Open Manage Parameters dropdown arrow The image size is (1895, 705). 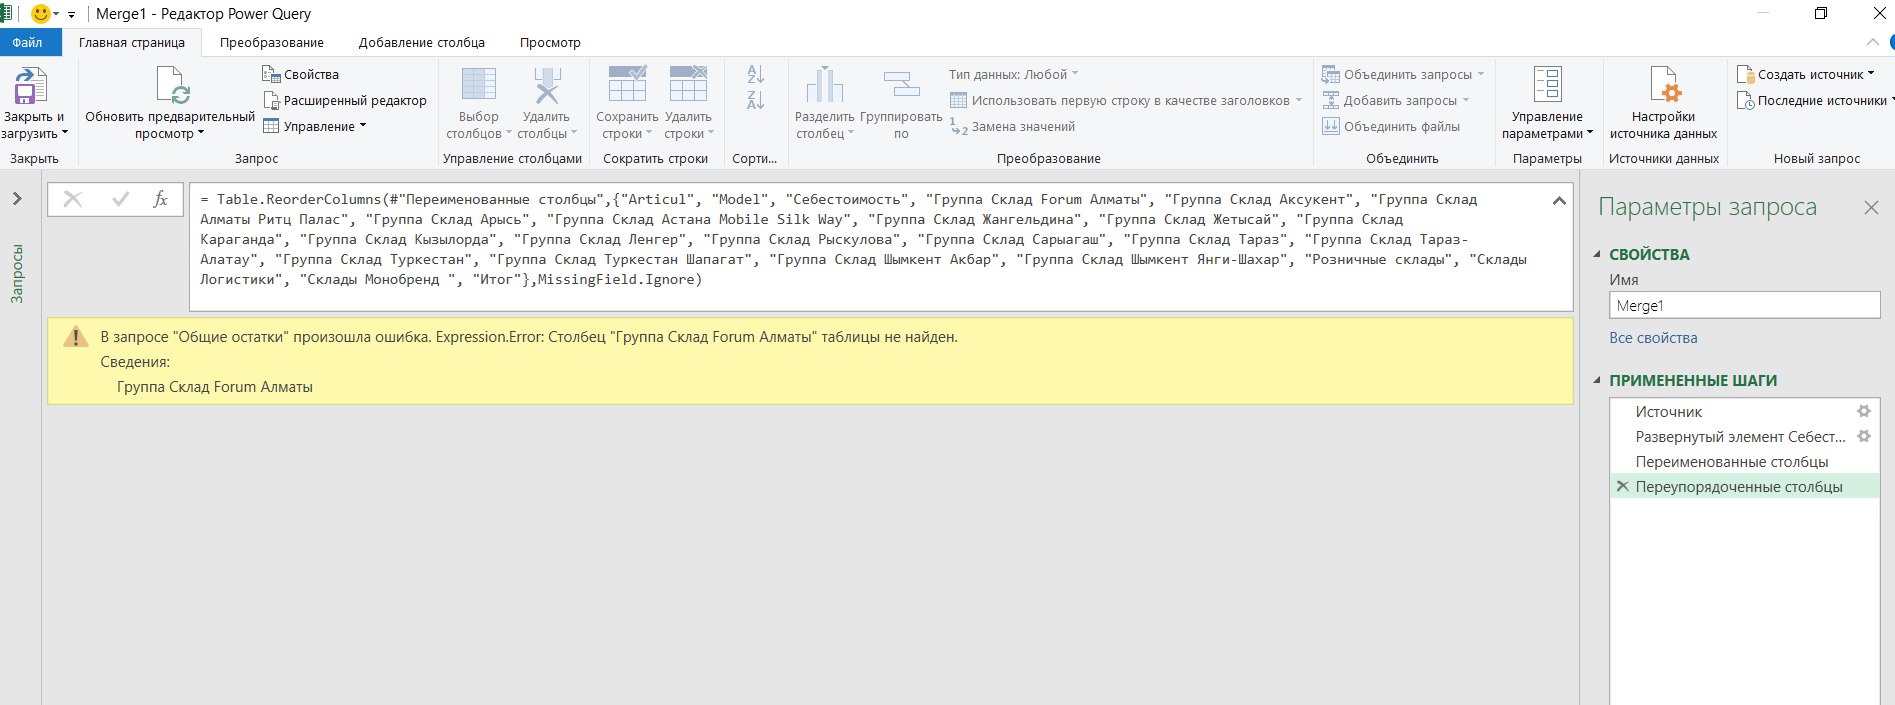click(x=1589, y=133)
